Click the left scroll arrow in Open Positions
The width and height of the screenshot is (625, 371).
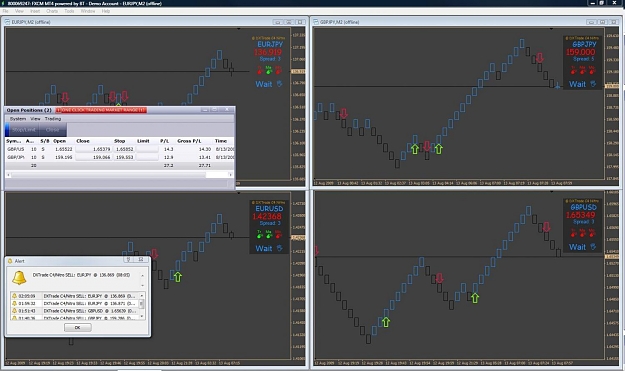(8, 175)
